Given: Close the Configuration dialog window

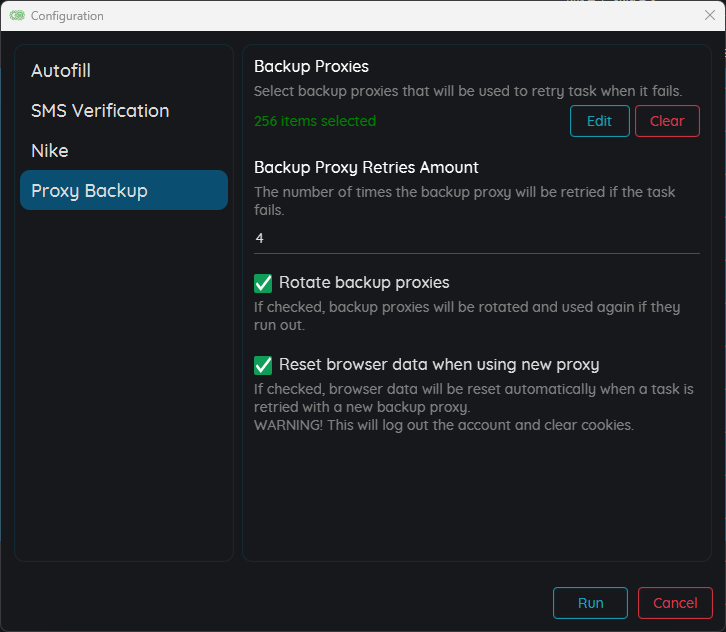Looking at the screenshot, I should point(709,15).
